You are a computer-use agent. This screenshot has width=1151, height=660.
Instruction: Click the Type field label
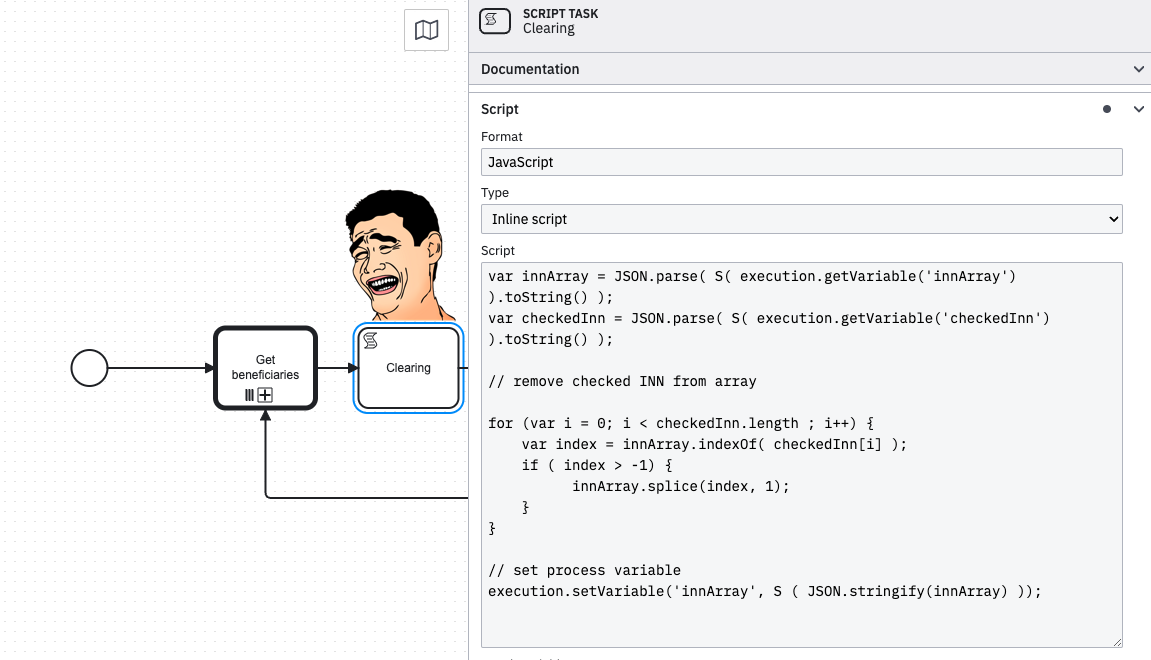click(495, 192)
